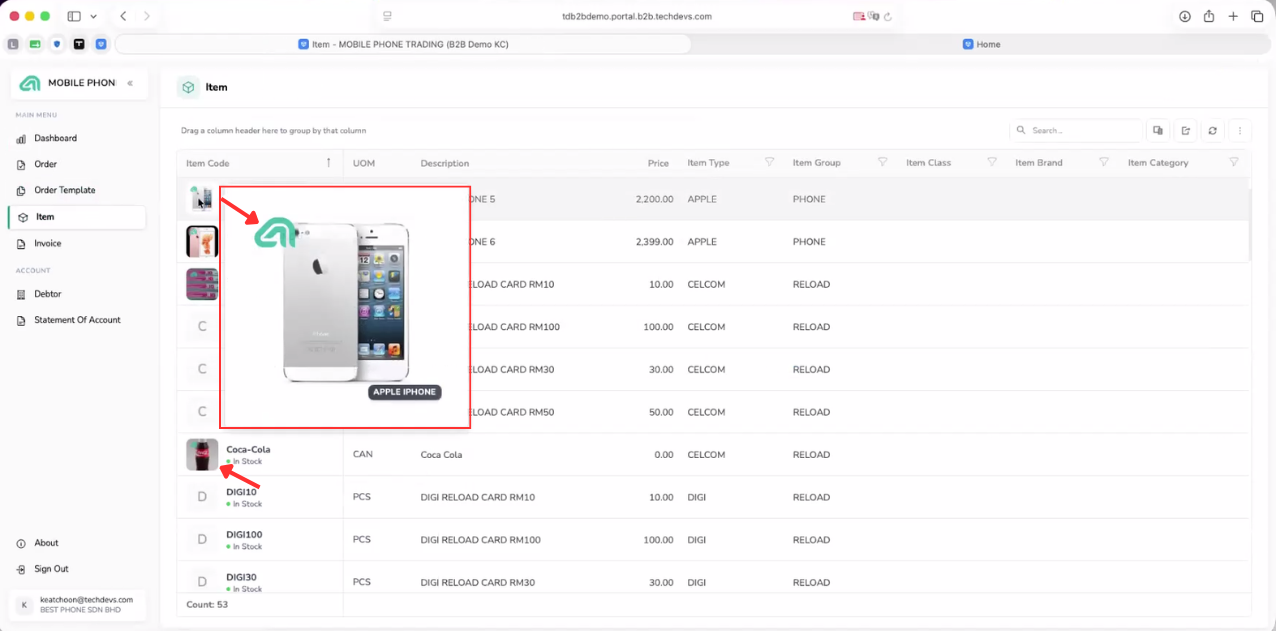The image size is (1280, 631).
Task: Open Item Type column filter
Action: click(770, 162)
